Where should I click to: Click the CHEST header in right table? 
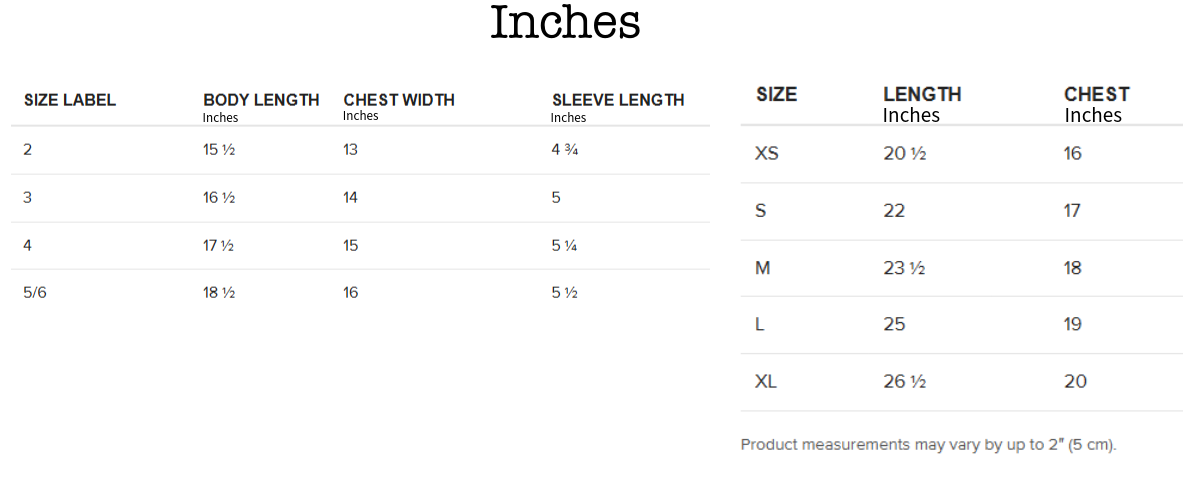point(1097,95)
